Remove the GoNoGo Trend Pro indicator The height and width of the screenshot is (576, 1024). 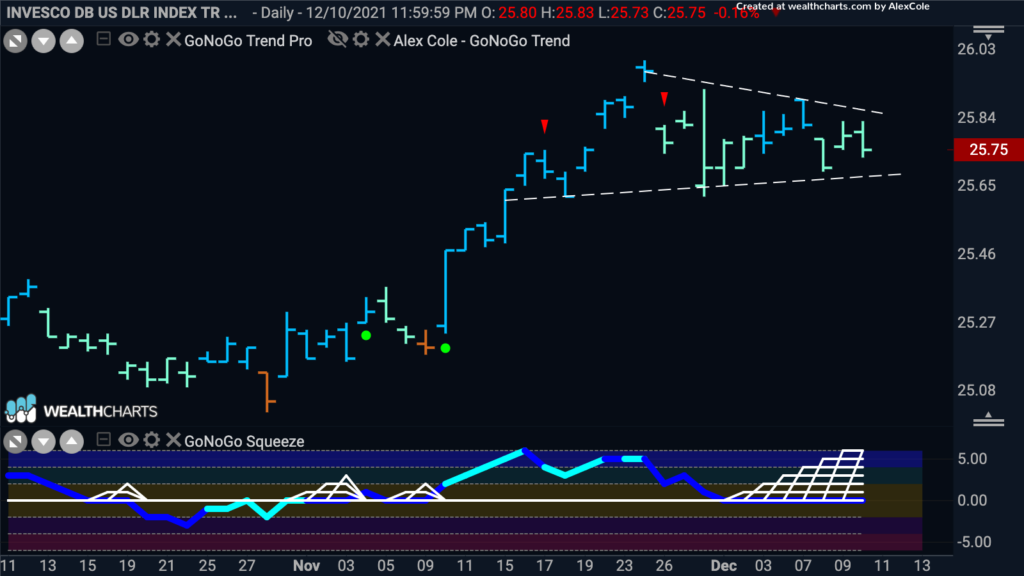click(173, 40)
